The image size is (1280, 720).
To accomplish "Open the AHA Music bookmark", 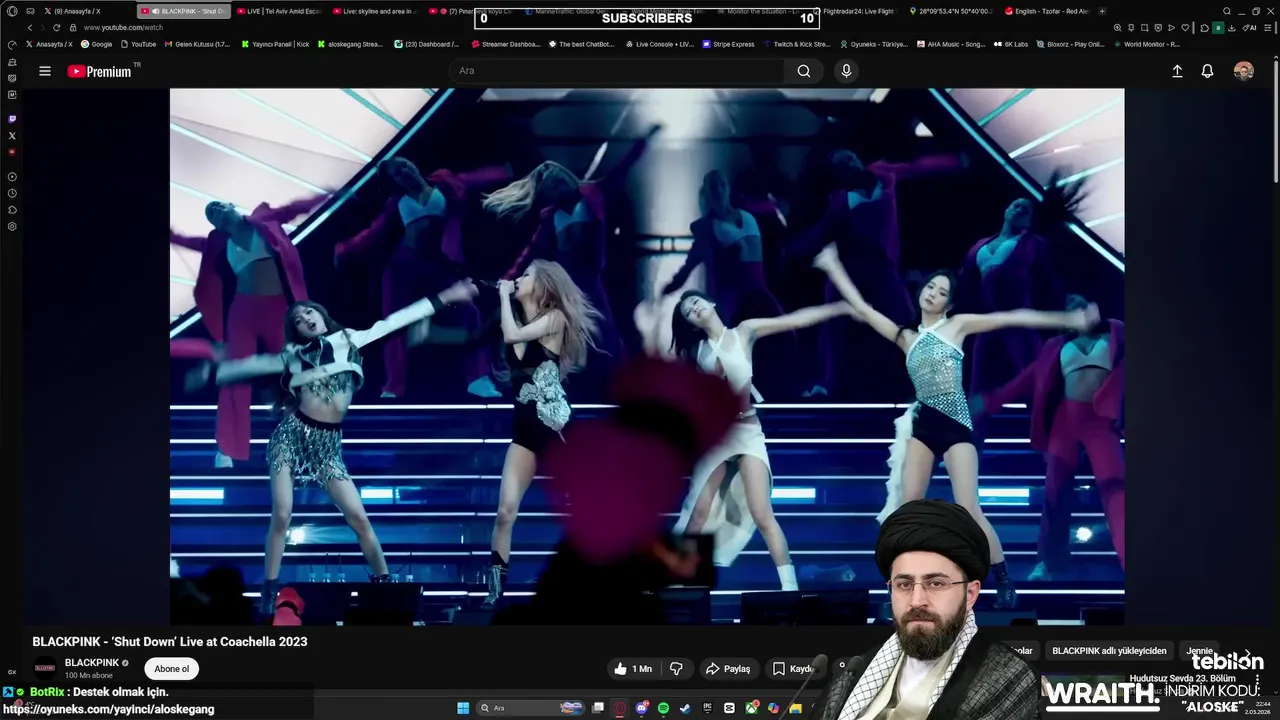I will (x=950, y=44).
